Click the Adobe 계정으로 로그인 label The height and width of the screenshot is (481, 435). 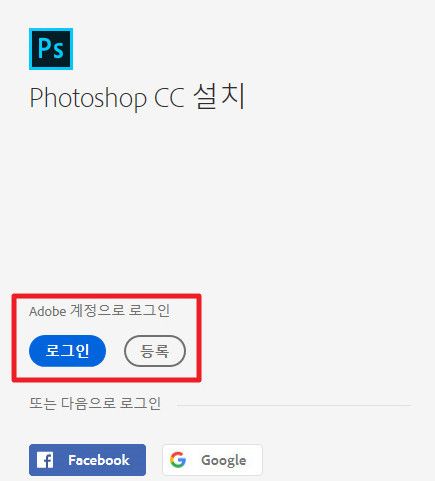[x=99, y=311]
